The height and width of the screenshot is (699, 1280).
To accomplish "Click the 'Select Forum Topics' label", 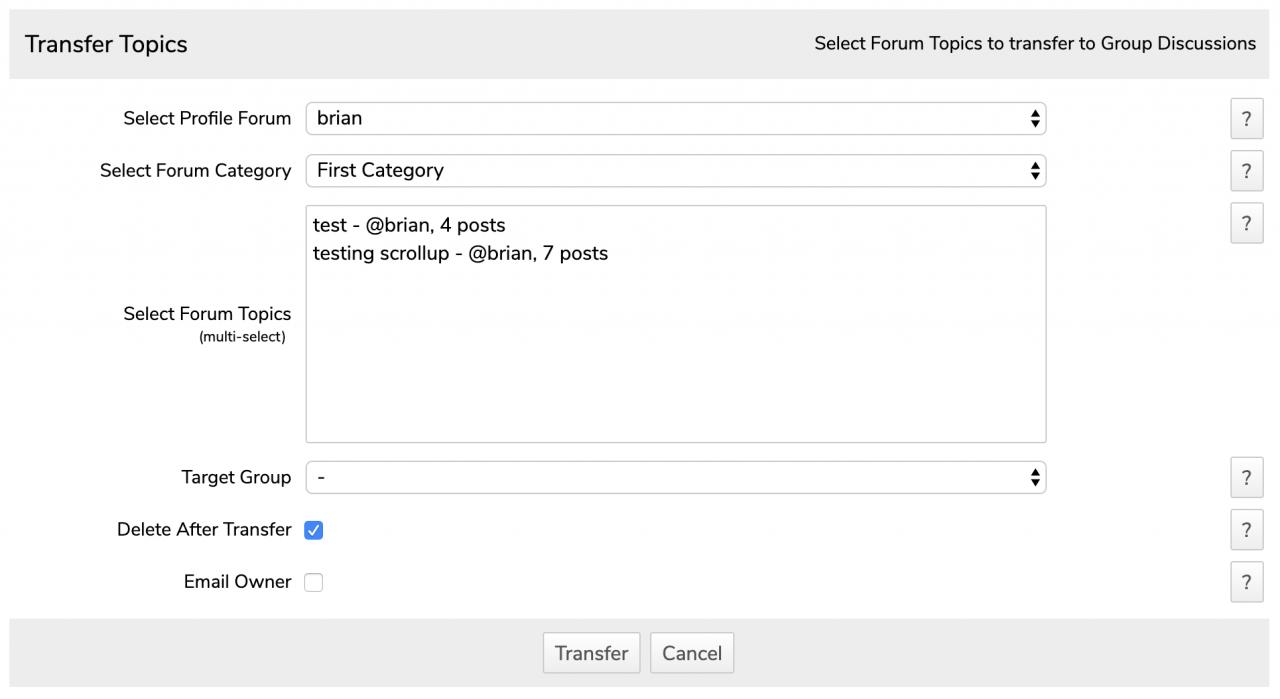I will (207, 314).
